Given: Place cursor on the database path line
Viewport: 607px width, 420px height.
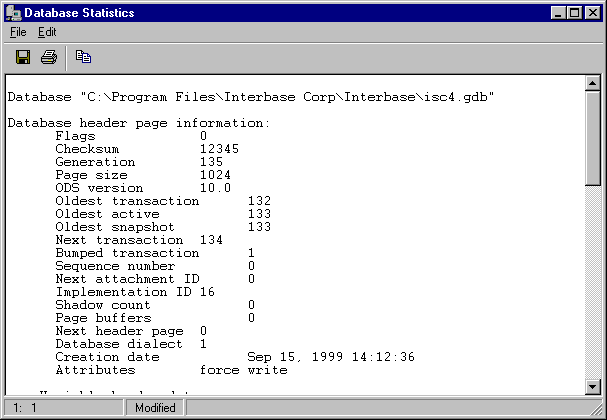Looking at the screenshot, I should tap(251, 97).
